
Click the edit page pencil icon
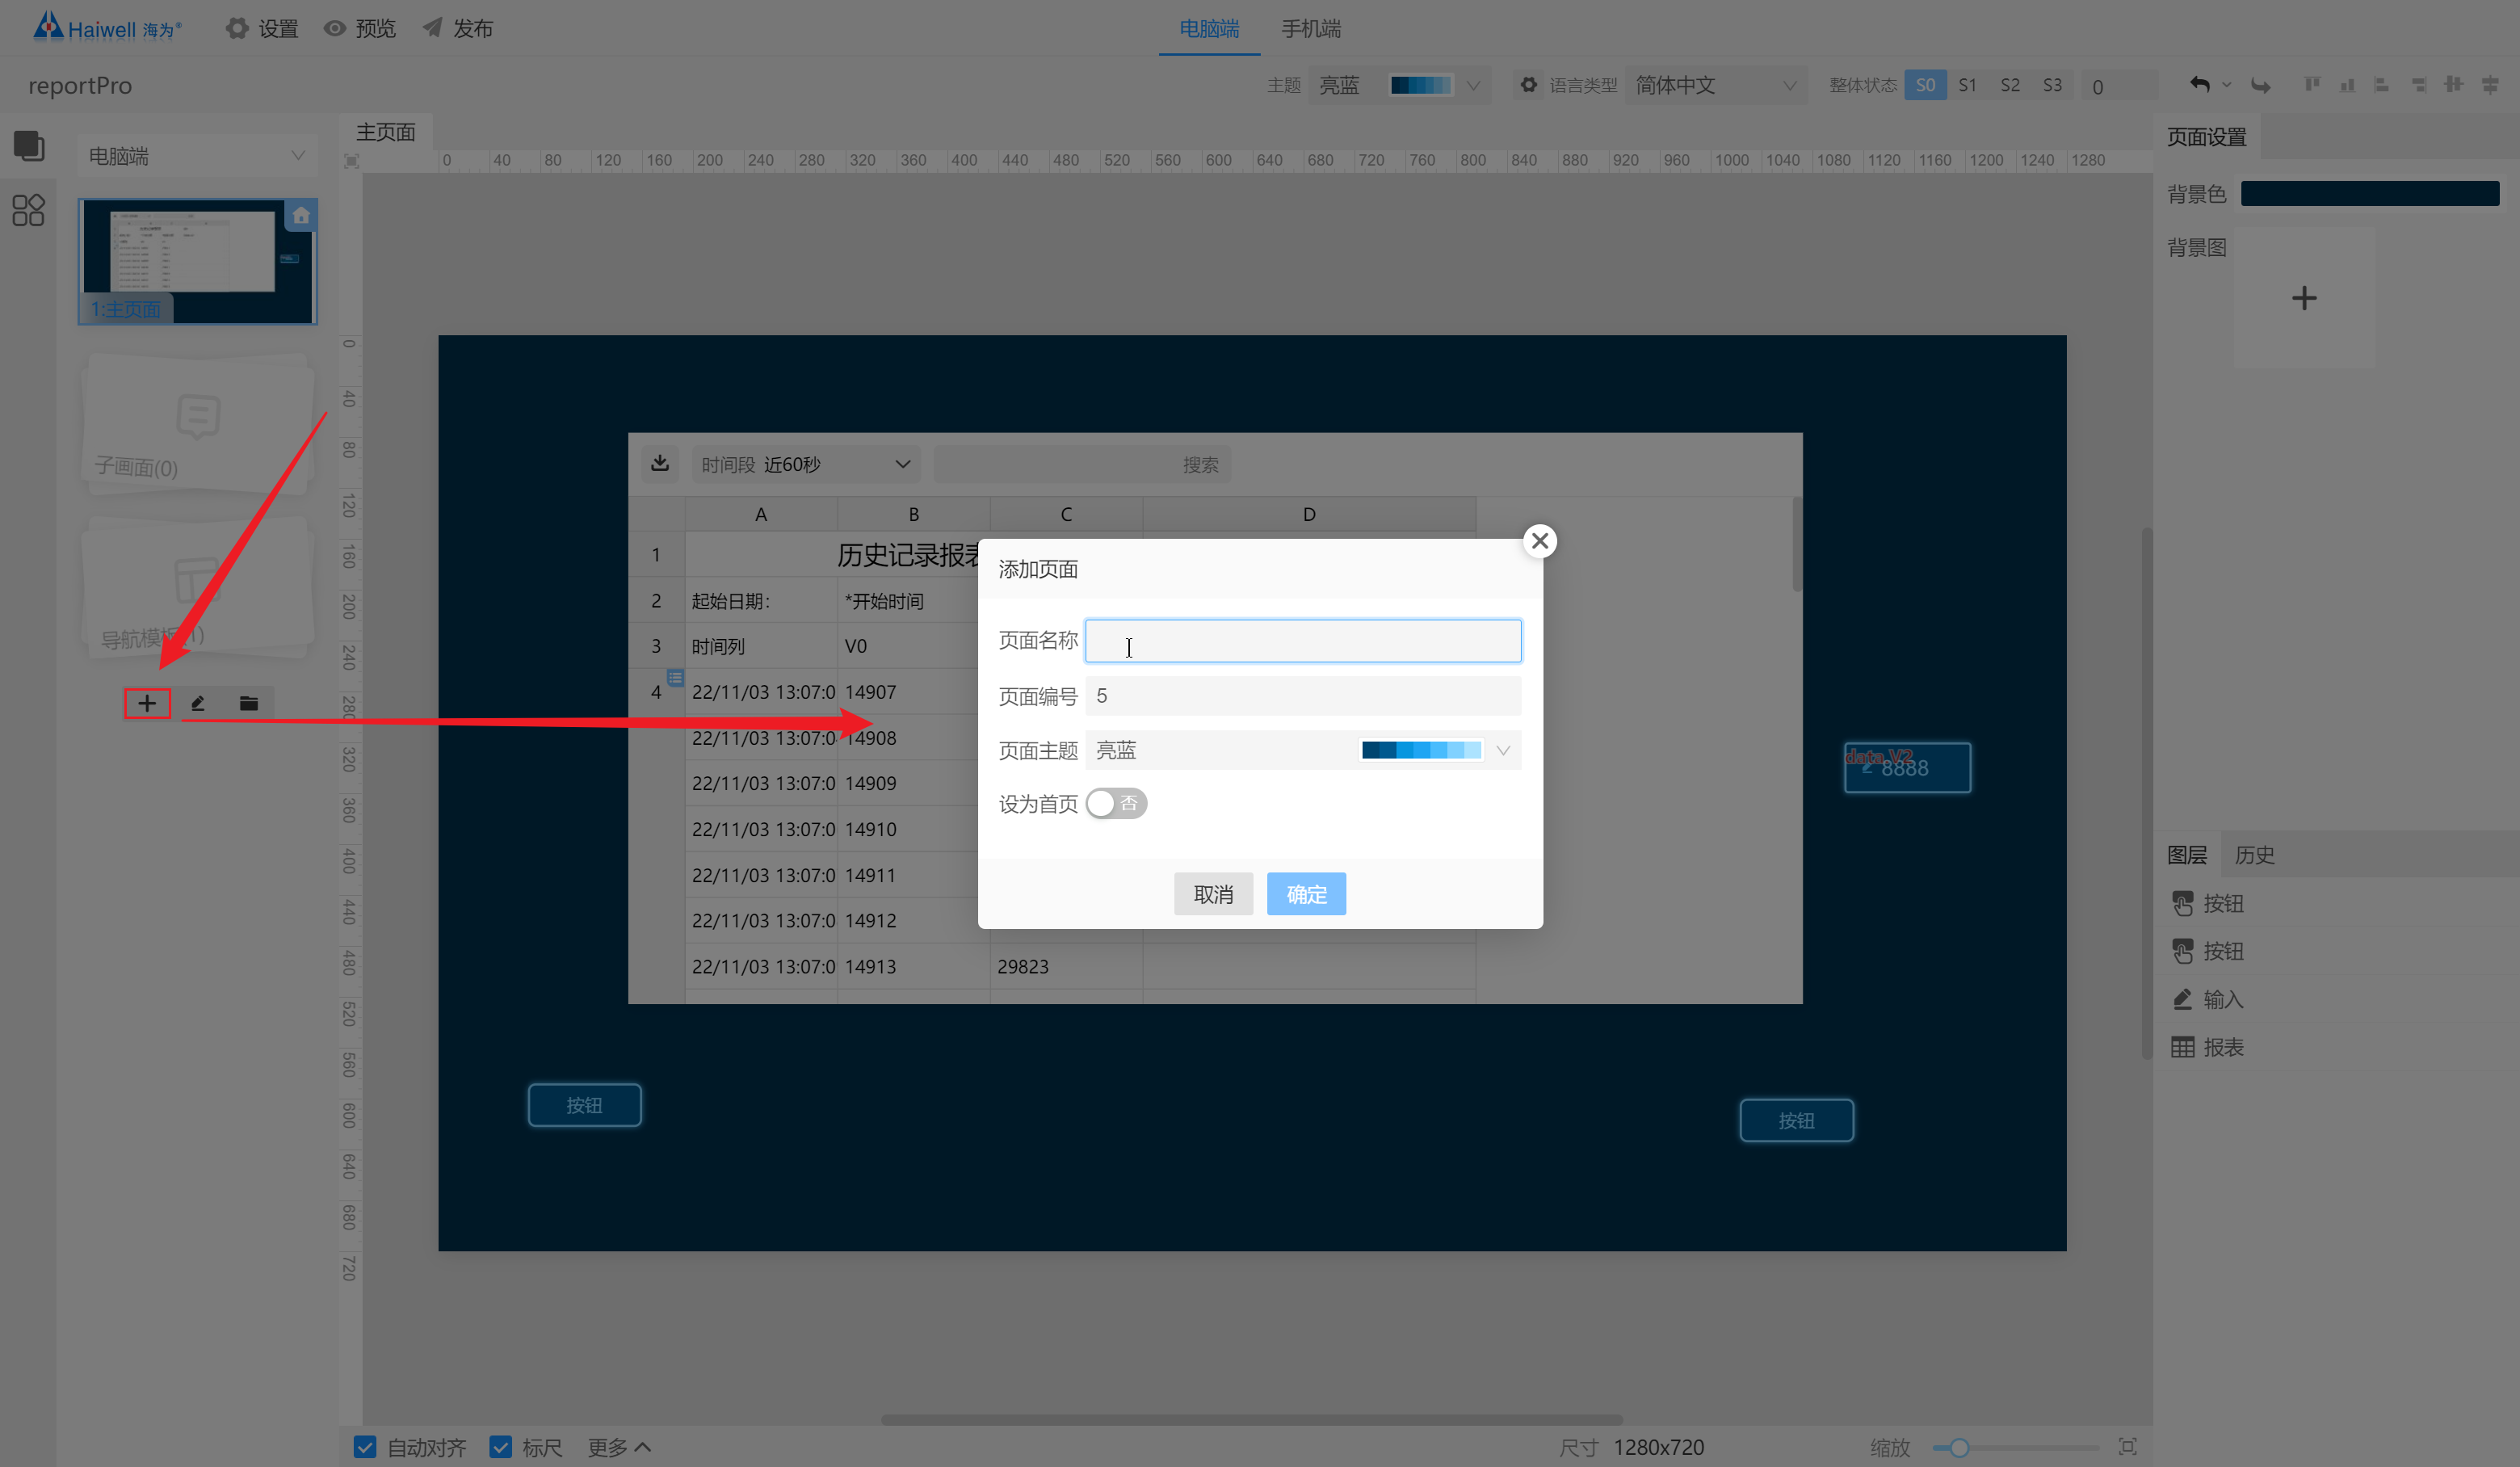(x=198, y=703)
